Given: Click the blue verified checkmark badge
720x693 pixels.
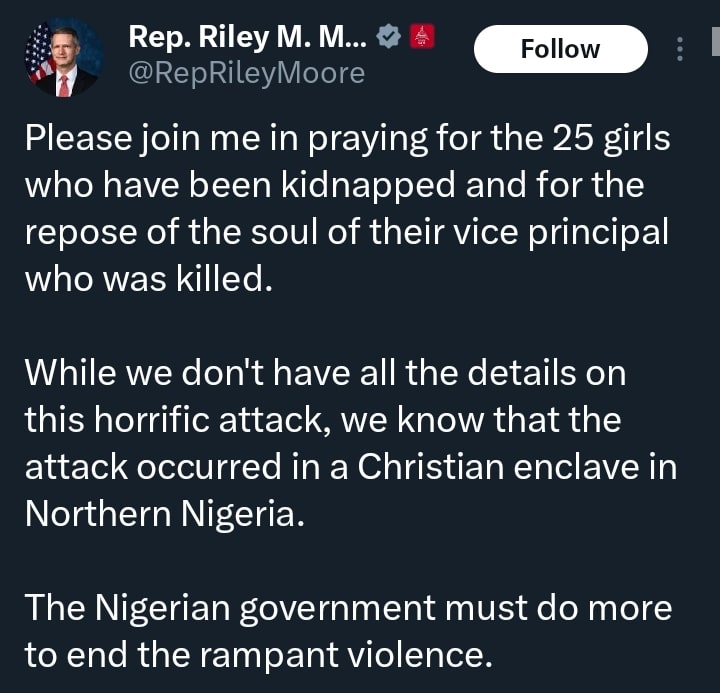Looking at the screenshot, I should [x=389, y=38].
